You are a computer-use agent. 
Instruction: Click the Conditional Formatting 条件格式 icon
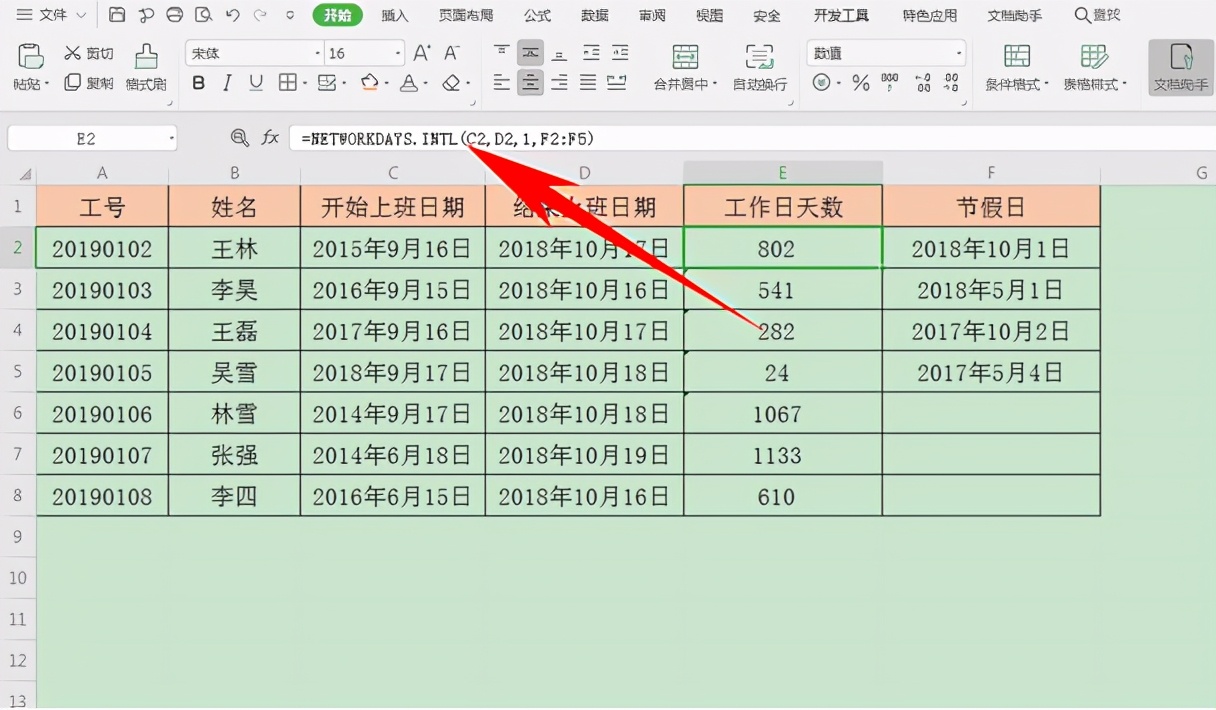1017,56
